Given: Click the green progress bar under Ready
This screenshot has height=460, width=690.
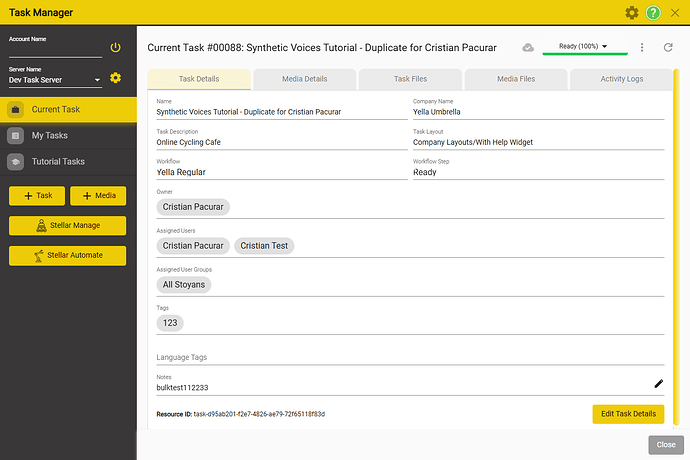Looking at the screenshot, I should tap(585, 54).
